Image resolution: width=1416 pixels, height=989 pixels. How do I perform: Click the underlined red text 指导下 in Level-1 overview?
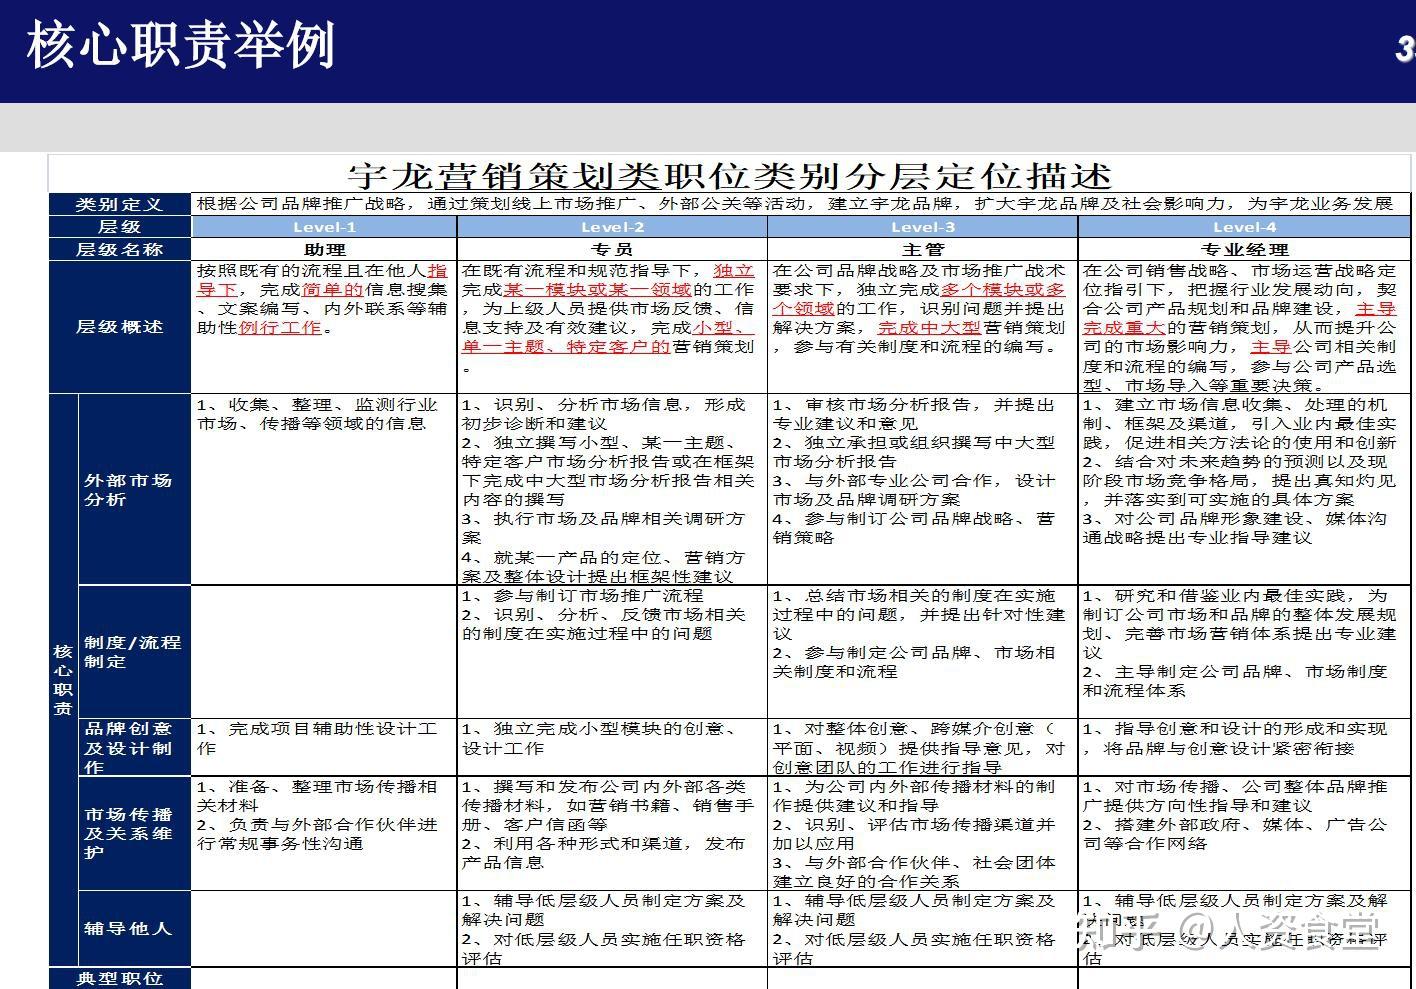click(x=322, y=280)
